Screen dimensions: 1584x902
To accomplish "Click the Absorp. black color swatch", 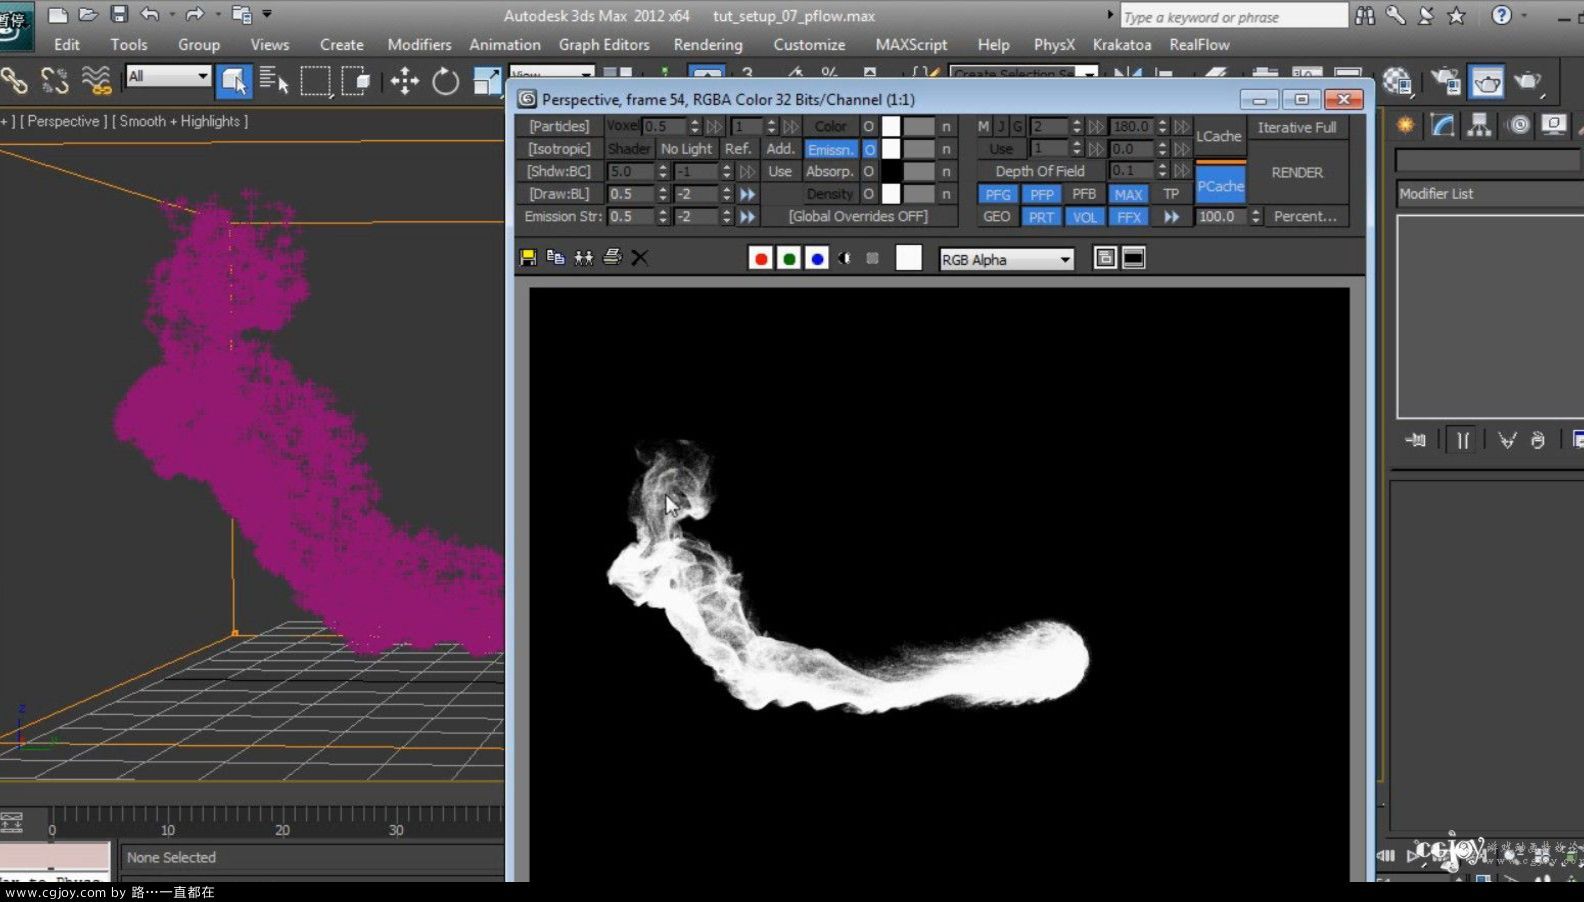I will point(890,172).
